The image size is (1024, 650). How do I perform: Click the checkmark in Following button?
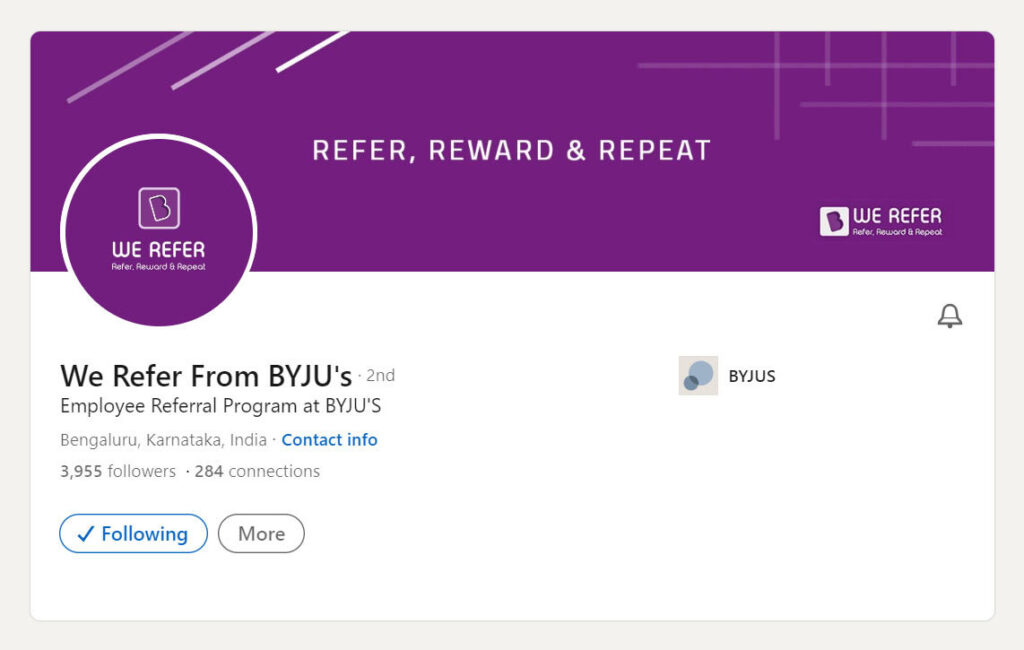pos(86,534)
